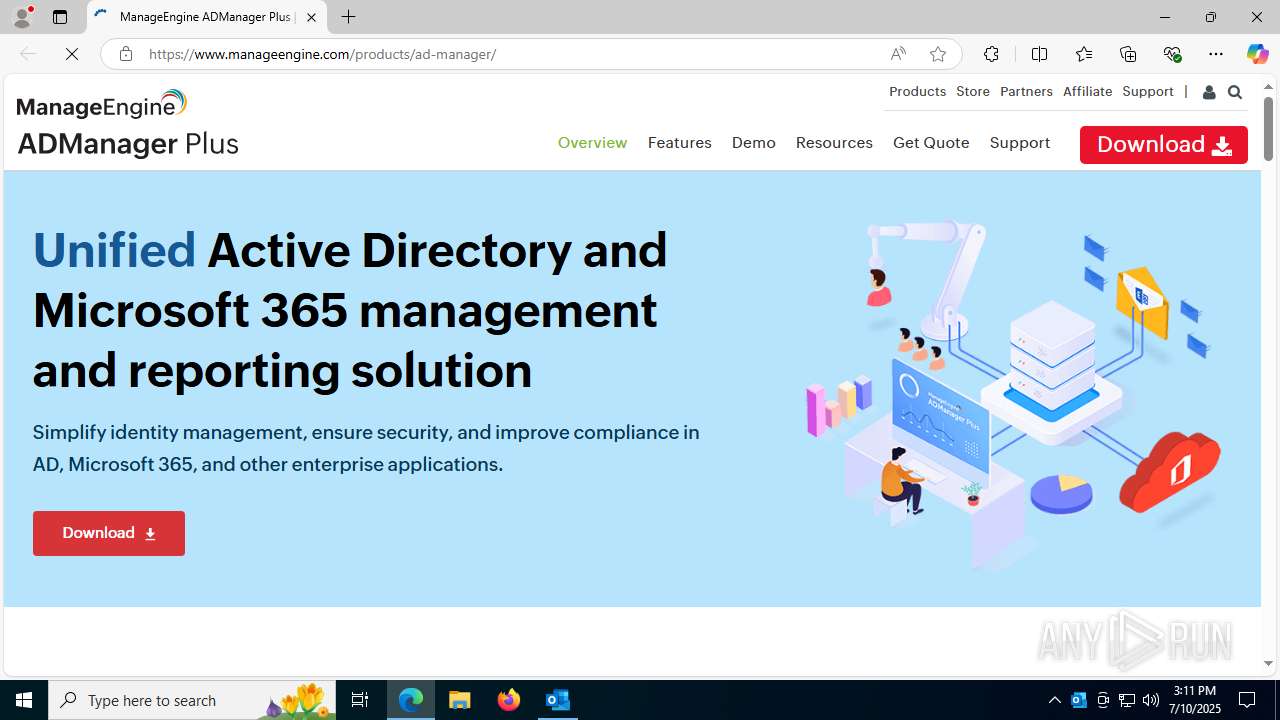Screen dimensions: 1280x720
Task: Open the Products link
Action: point(917,91)
